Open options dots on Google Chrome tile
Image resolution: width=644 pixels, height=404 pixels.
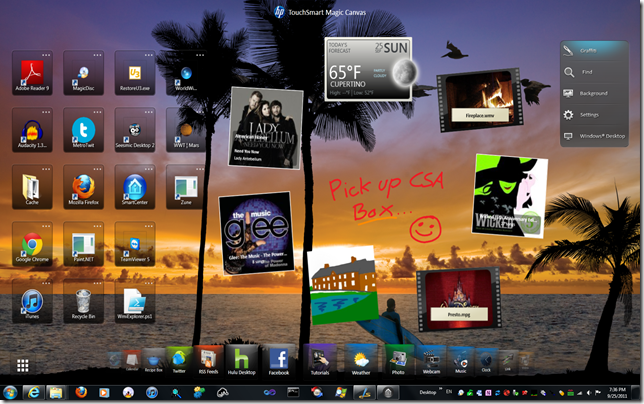pyautogui.click(x=46, y=226)
